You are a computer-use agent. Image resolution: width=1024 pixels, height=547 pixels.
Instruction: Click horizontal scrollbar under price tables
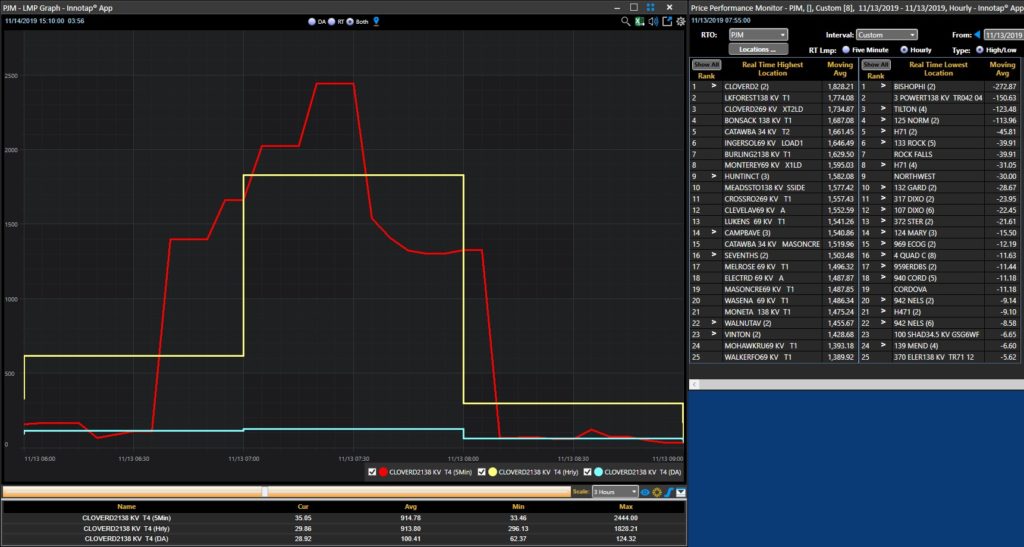pos(856,384)
